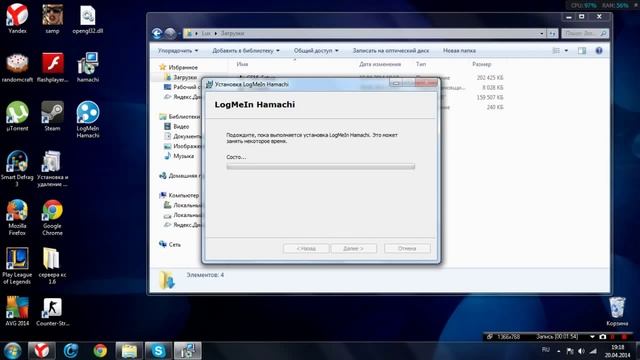Open Skype from the taskbar
Screen dimensions: 640x360
pyautogui.click(x=158, y=351)
